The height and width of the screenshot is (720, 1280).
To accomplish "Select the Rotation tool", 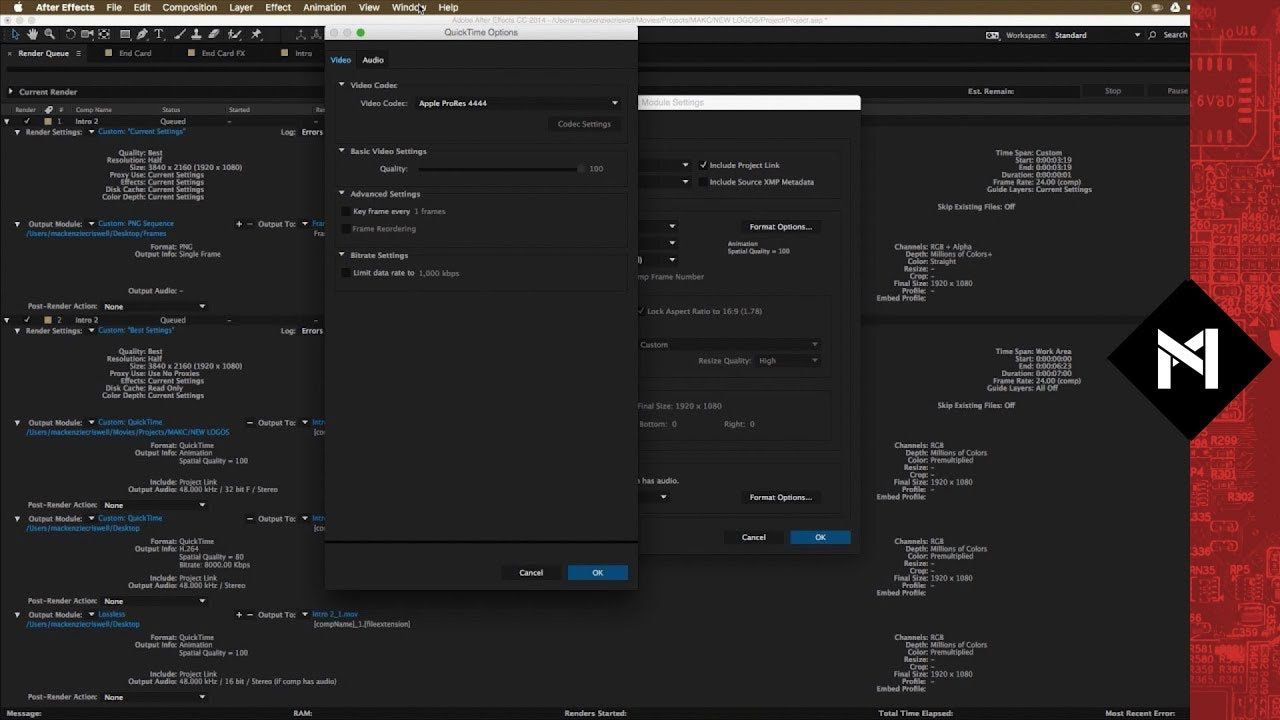I will (70, 34).
